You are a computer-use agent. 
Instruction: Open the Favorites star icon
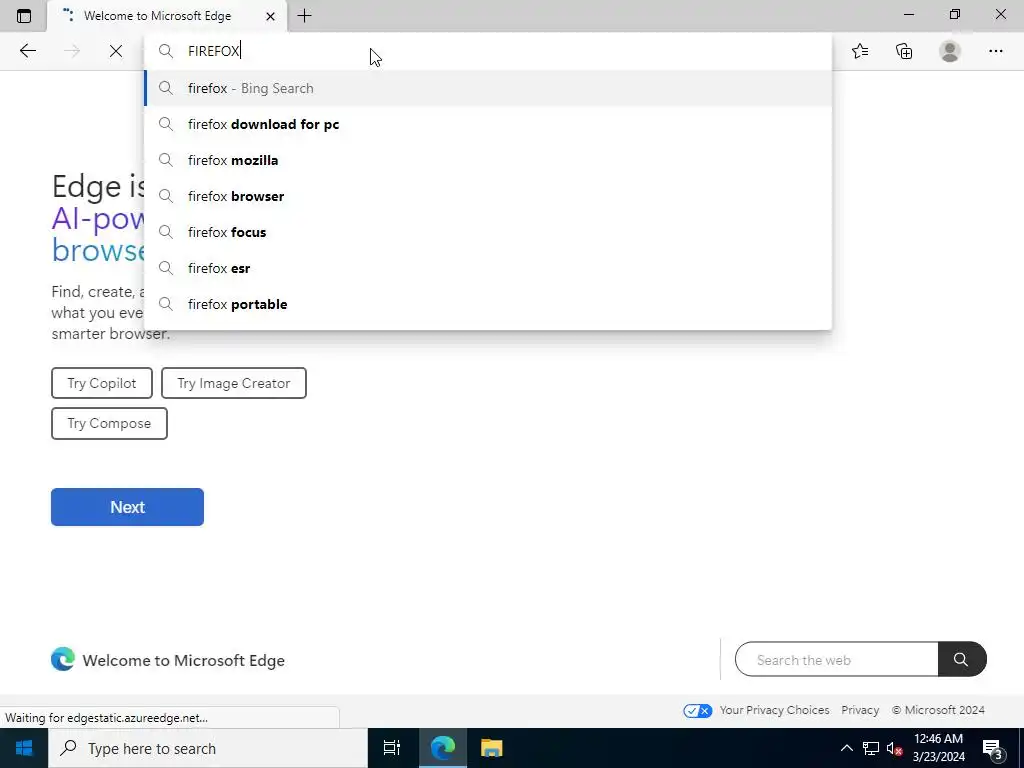coord(860,51)
